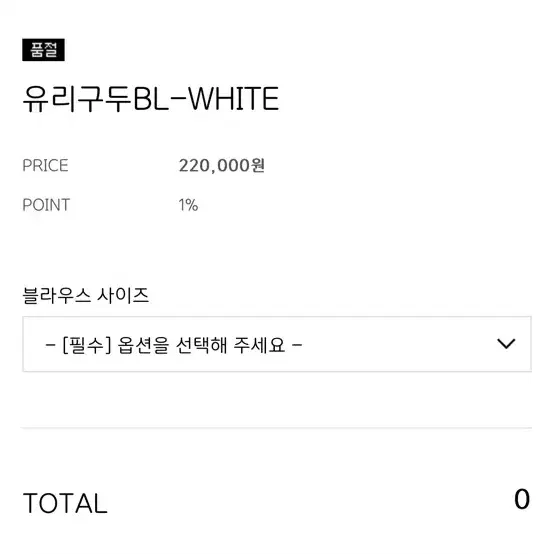Click the 원 currency symbol after the price
Viewport: 554px width, 554px height.
coord(258,165)
